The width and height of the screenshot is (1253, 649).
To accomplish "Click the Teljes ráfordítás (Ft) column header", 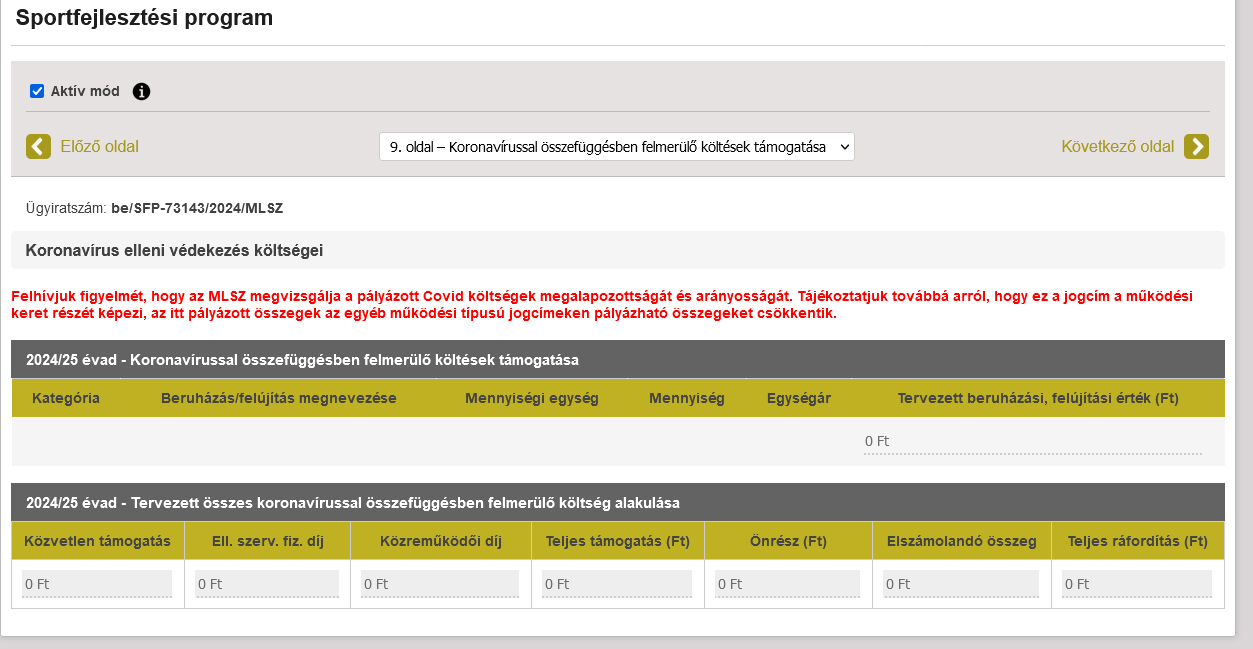I will tap(1138, 541).
